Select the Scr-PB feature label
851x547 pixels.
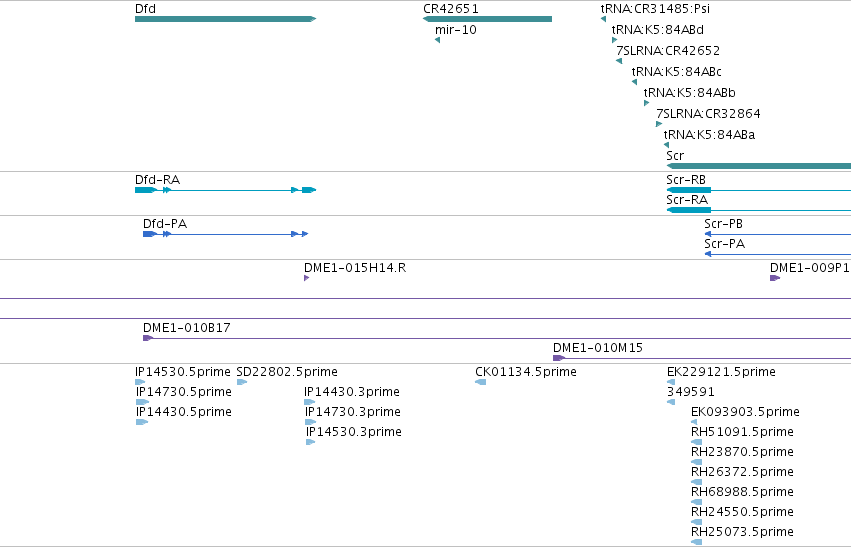tap(723, 224)
